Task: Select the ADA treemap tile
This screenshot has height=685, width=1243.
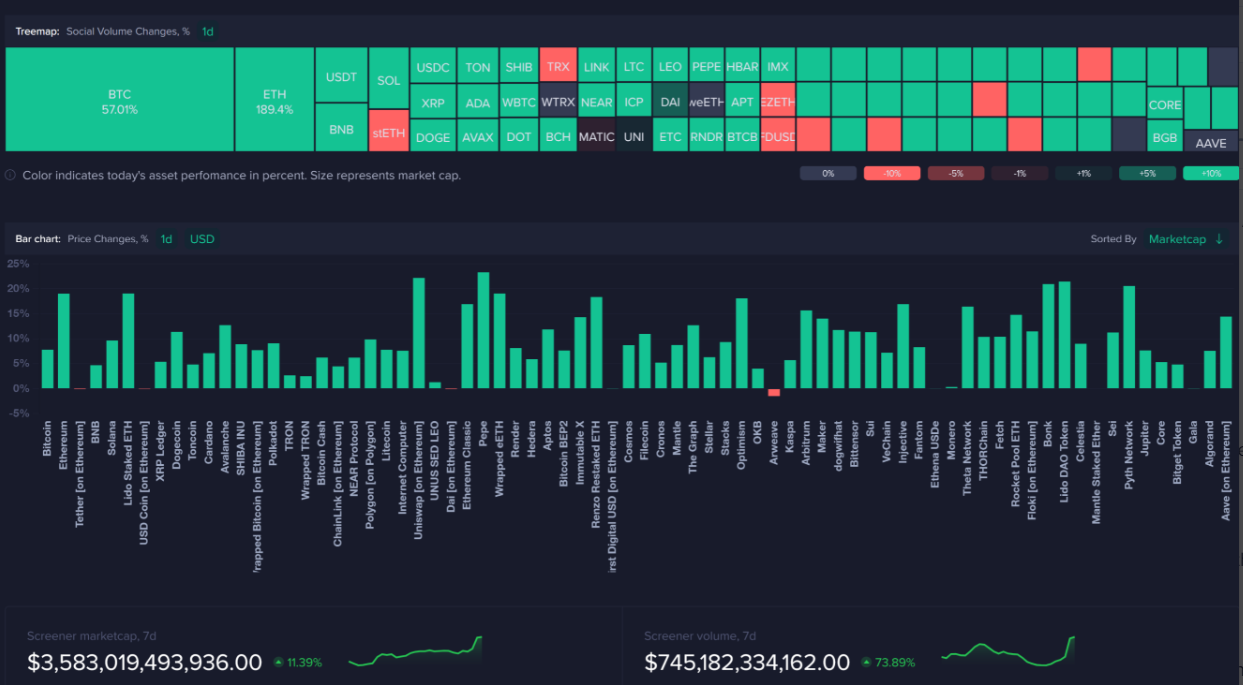Action: pos(478,102)
